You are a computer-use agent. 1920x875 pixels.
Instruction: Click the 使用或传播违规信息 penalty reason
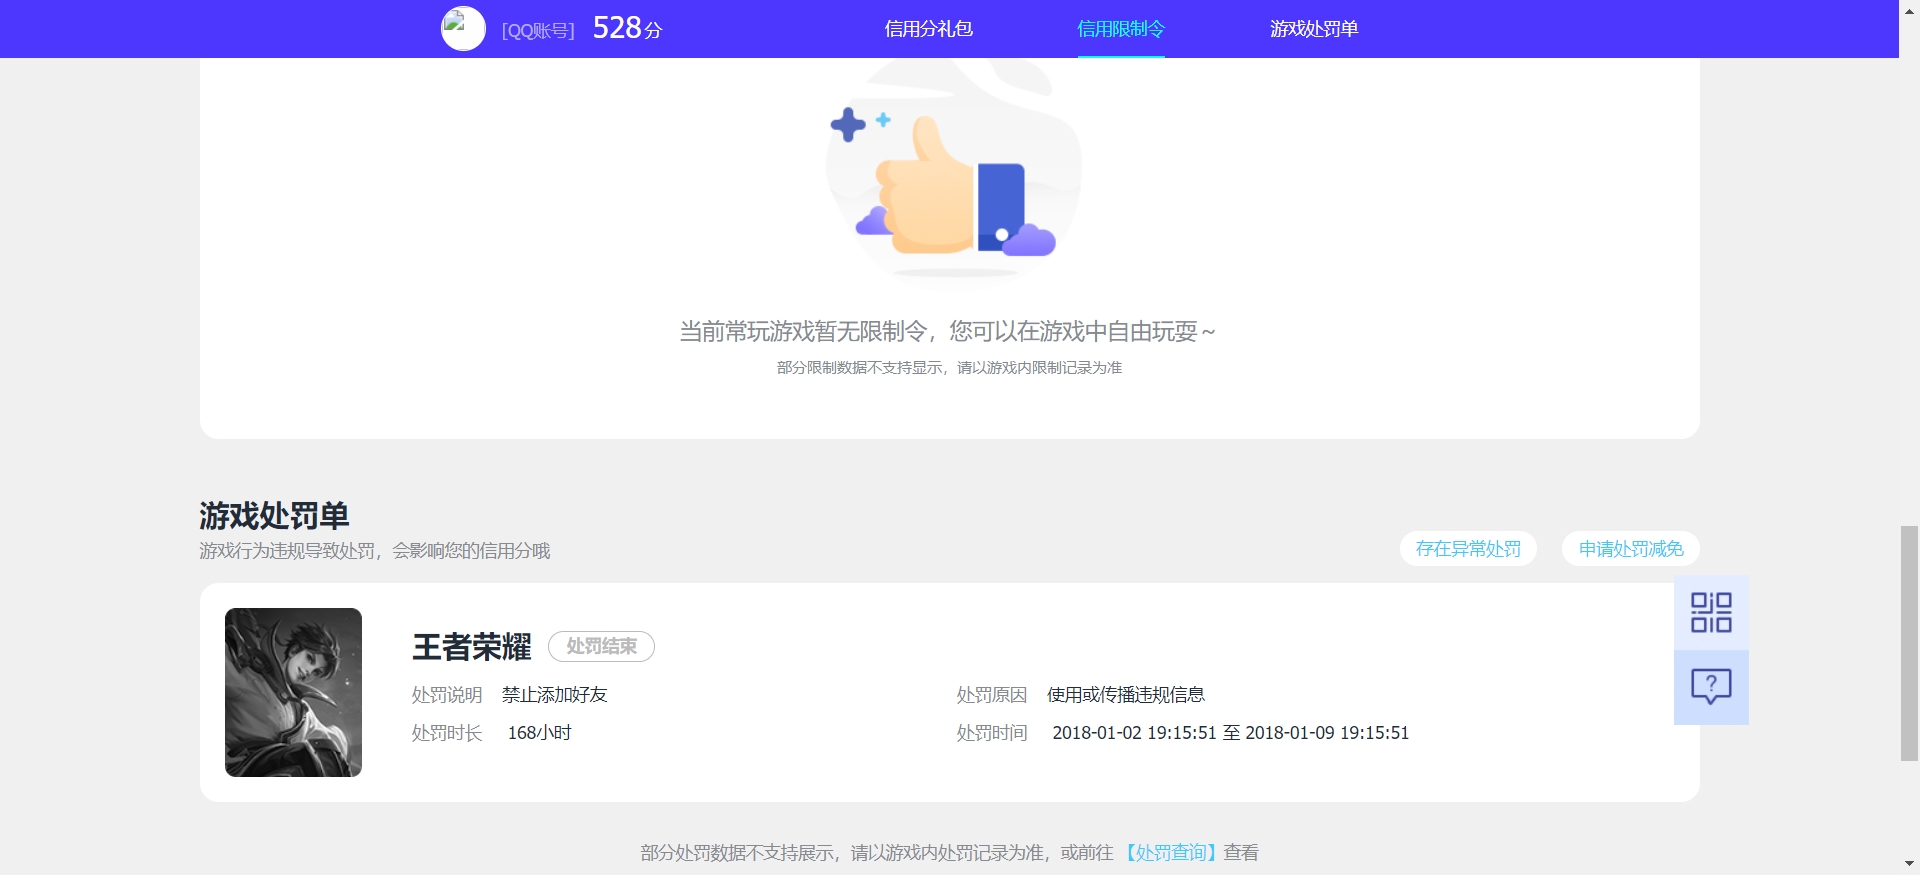pyautogui.click(x=1125, y=695)
